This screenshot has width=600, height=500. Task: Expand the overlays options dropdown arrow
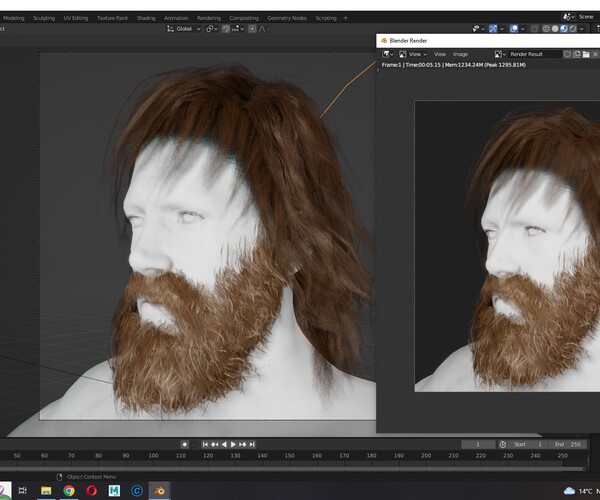[523, 29]
